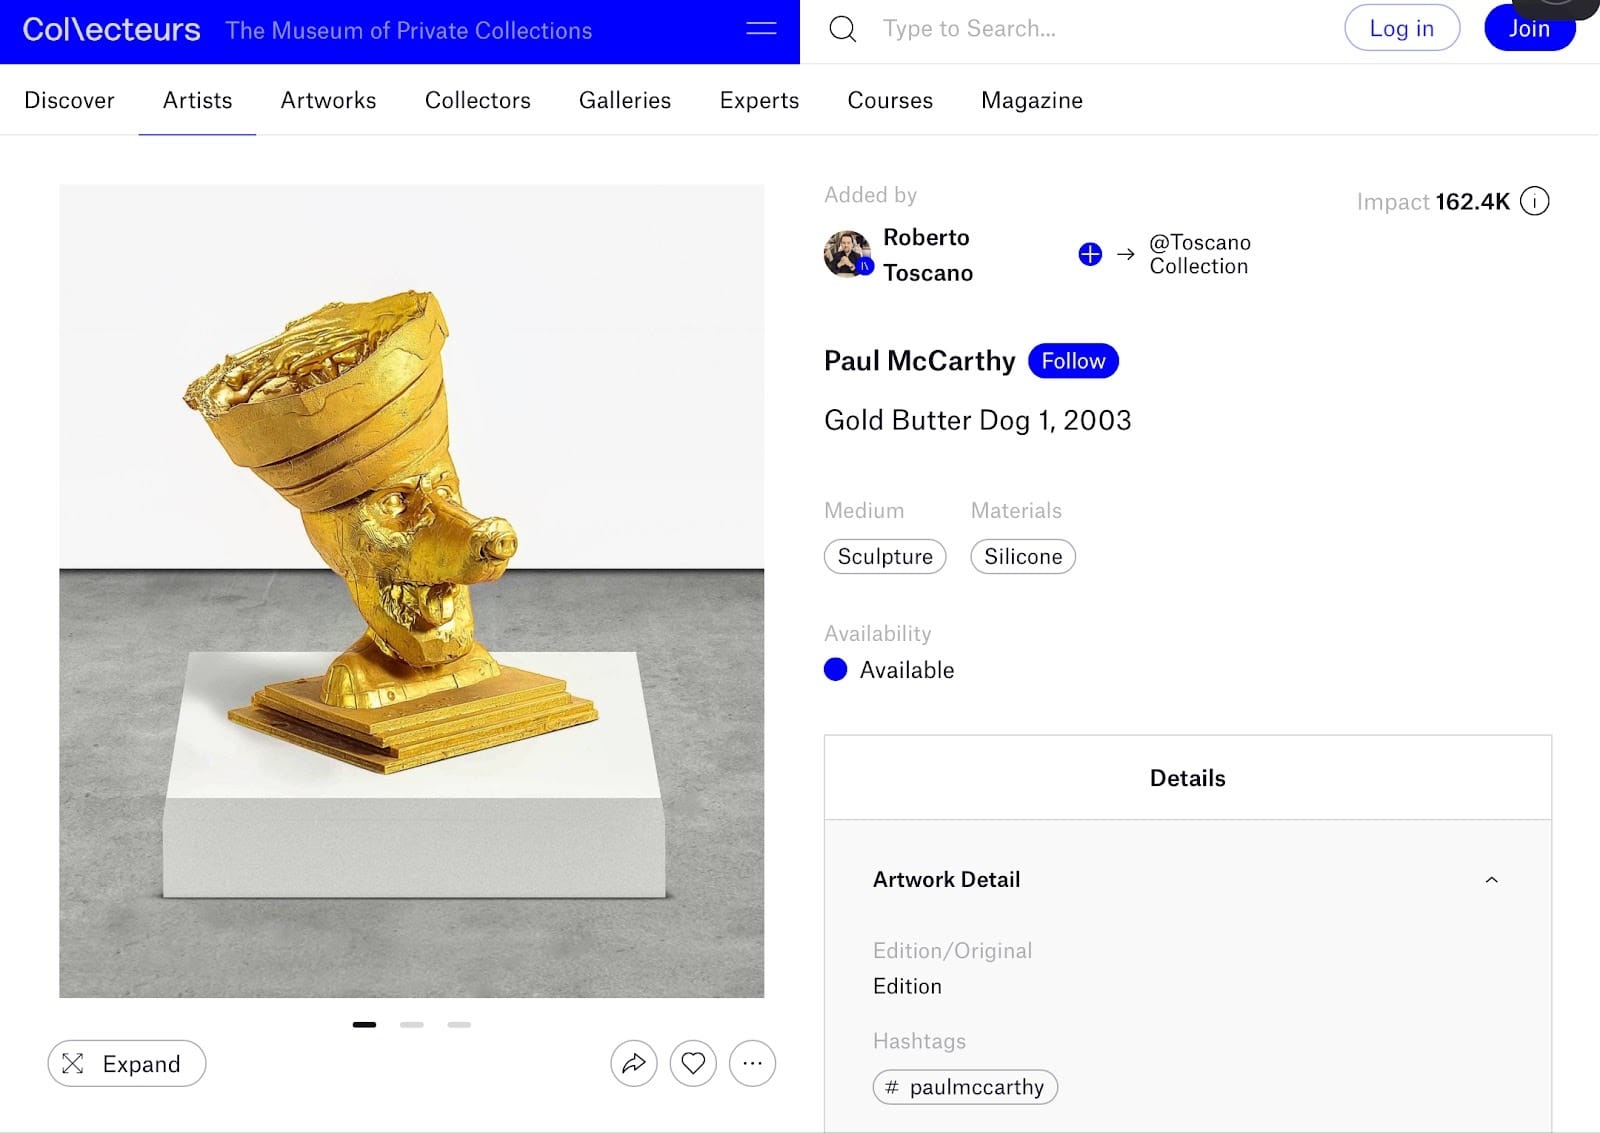Expand the artwork image view

(127, 1063)
